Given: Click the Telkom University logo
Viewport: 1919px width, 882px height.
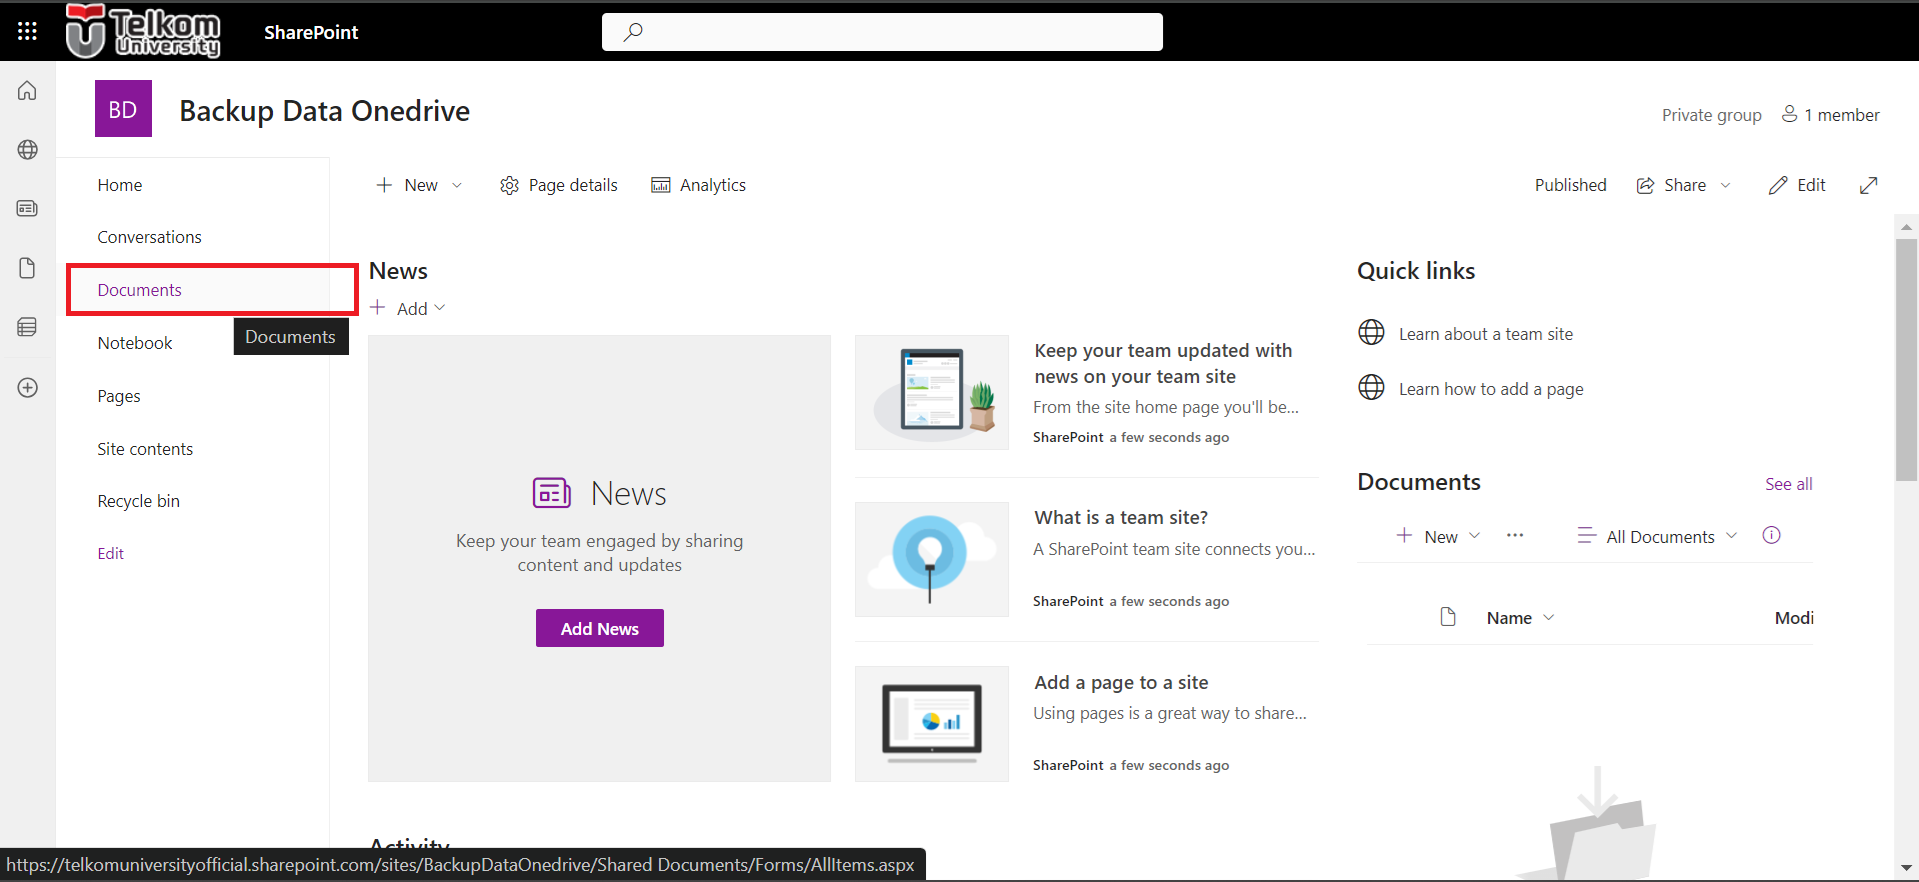Looking at the screenshot, I should click(x=142, y=31).
